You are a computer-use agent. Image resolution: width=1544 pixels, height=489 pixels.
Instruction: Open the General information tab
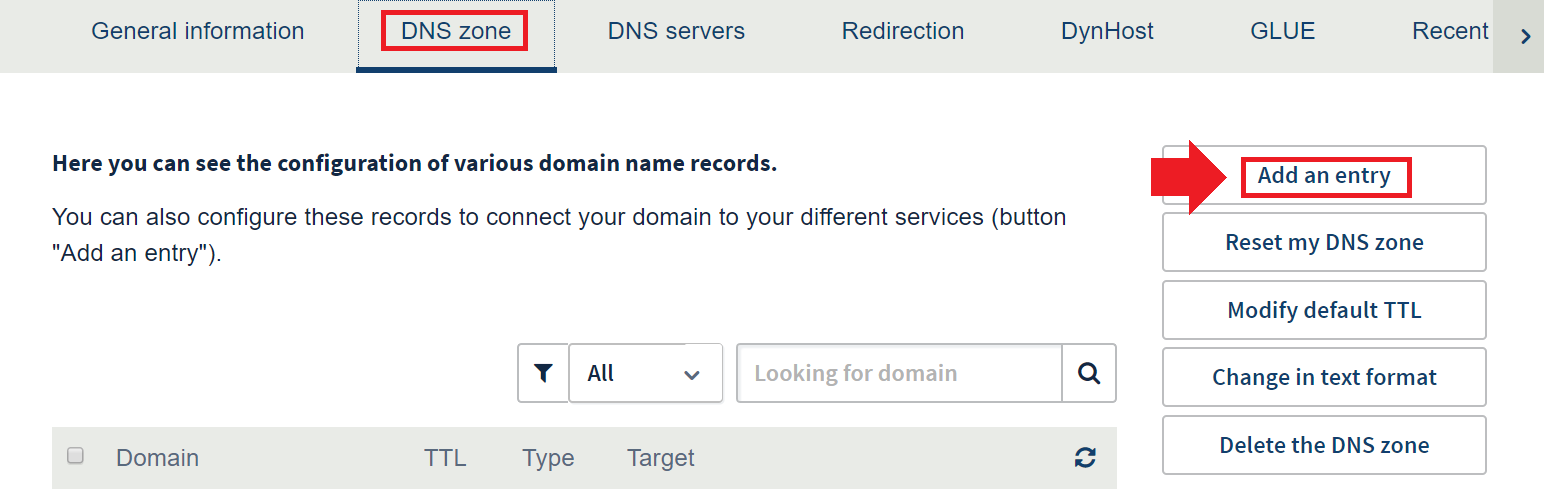pyautogui.click(x=198, y=32)
